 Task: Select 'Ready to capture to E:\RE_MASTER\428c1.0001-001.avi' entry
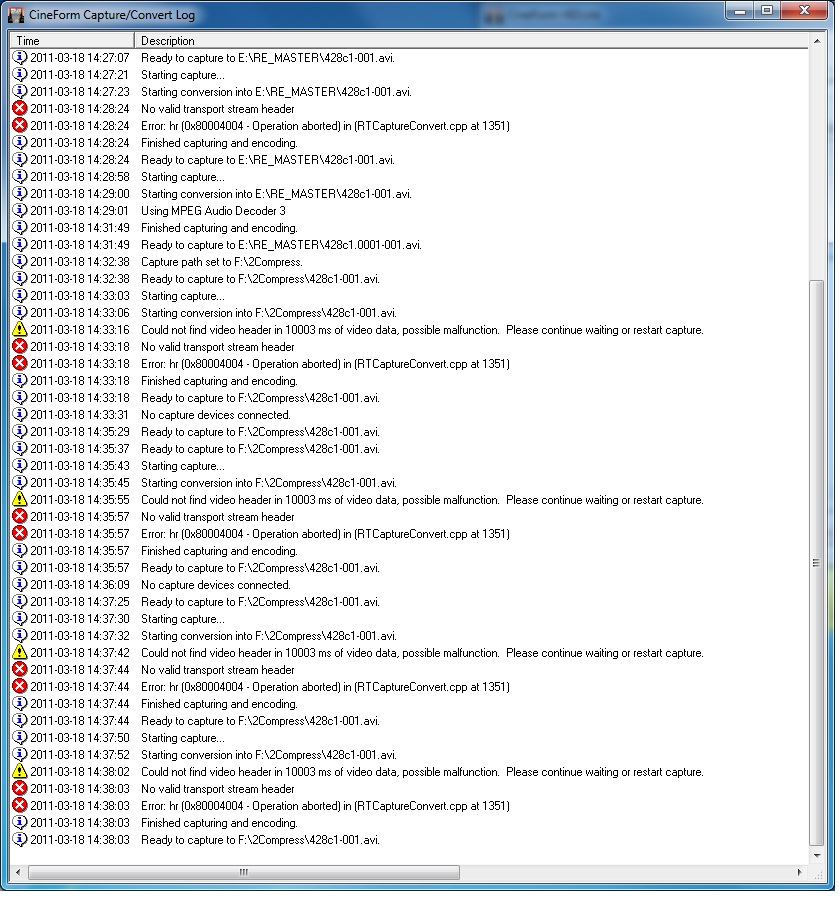[x=281, y=245]
